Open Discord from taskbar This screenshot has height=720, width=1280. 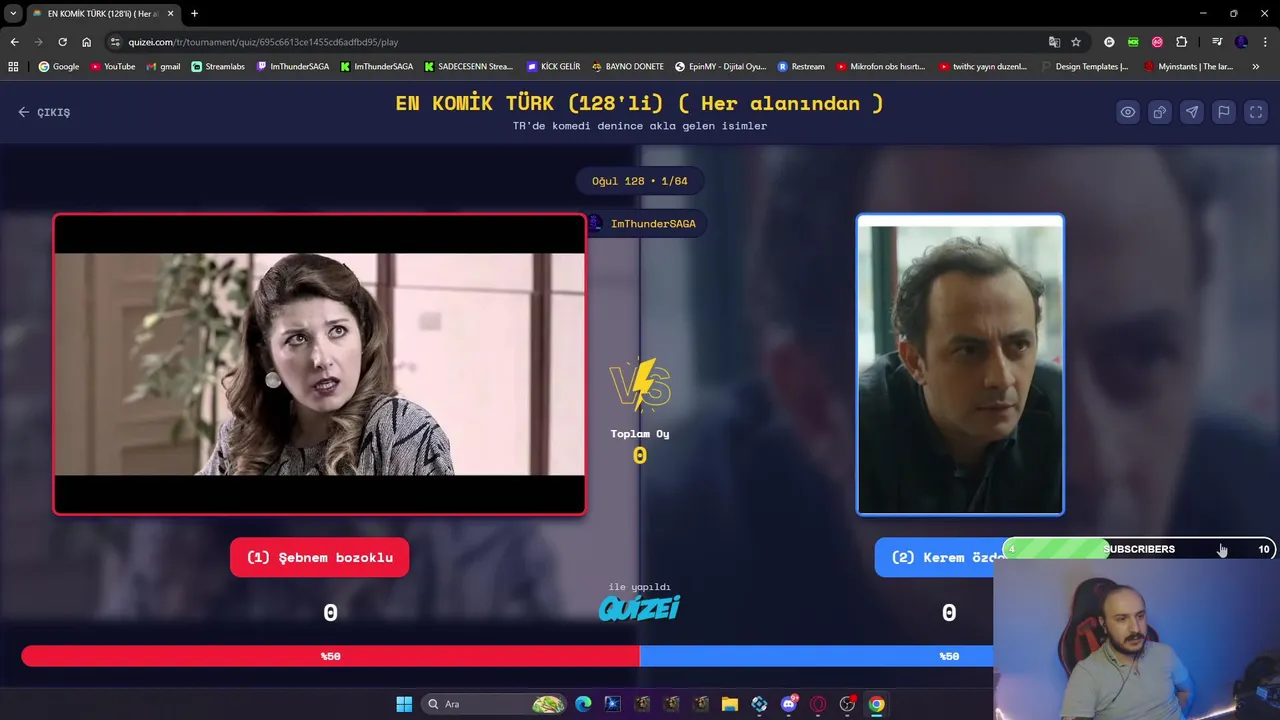click(x=789, y=704)
